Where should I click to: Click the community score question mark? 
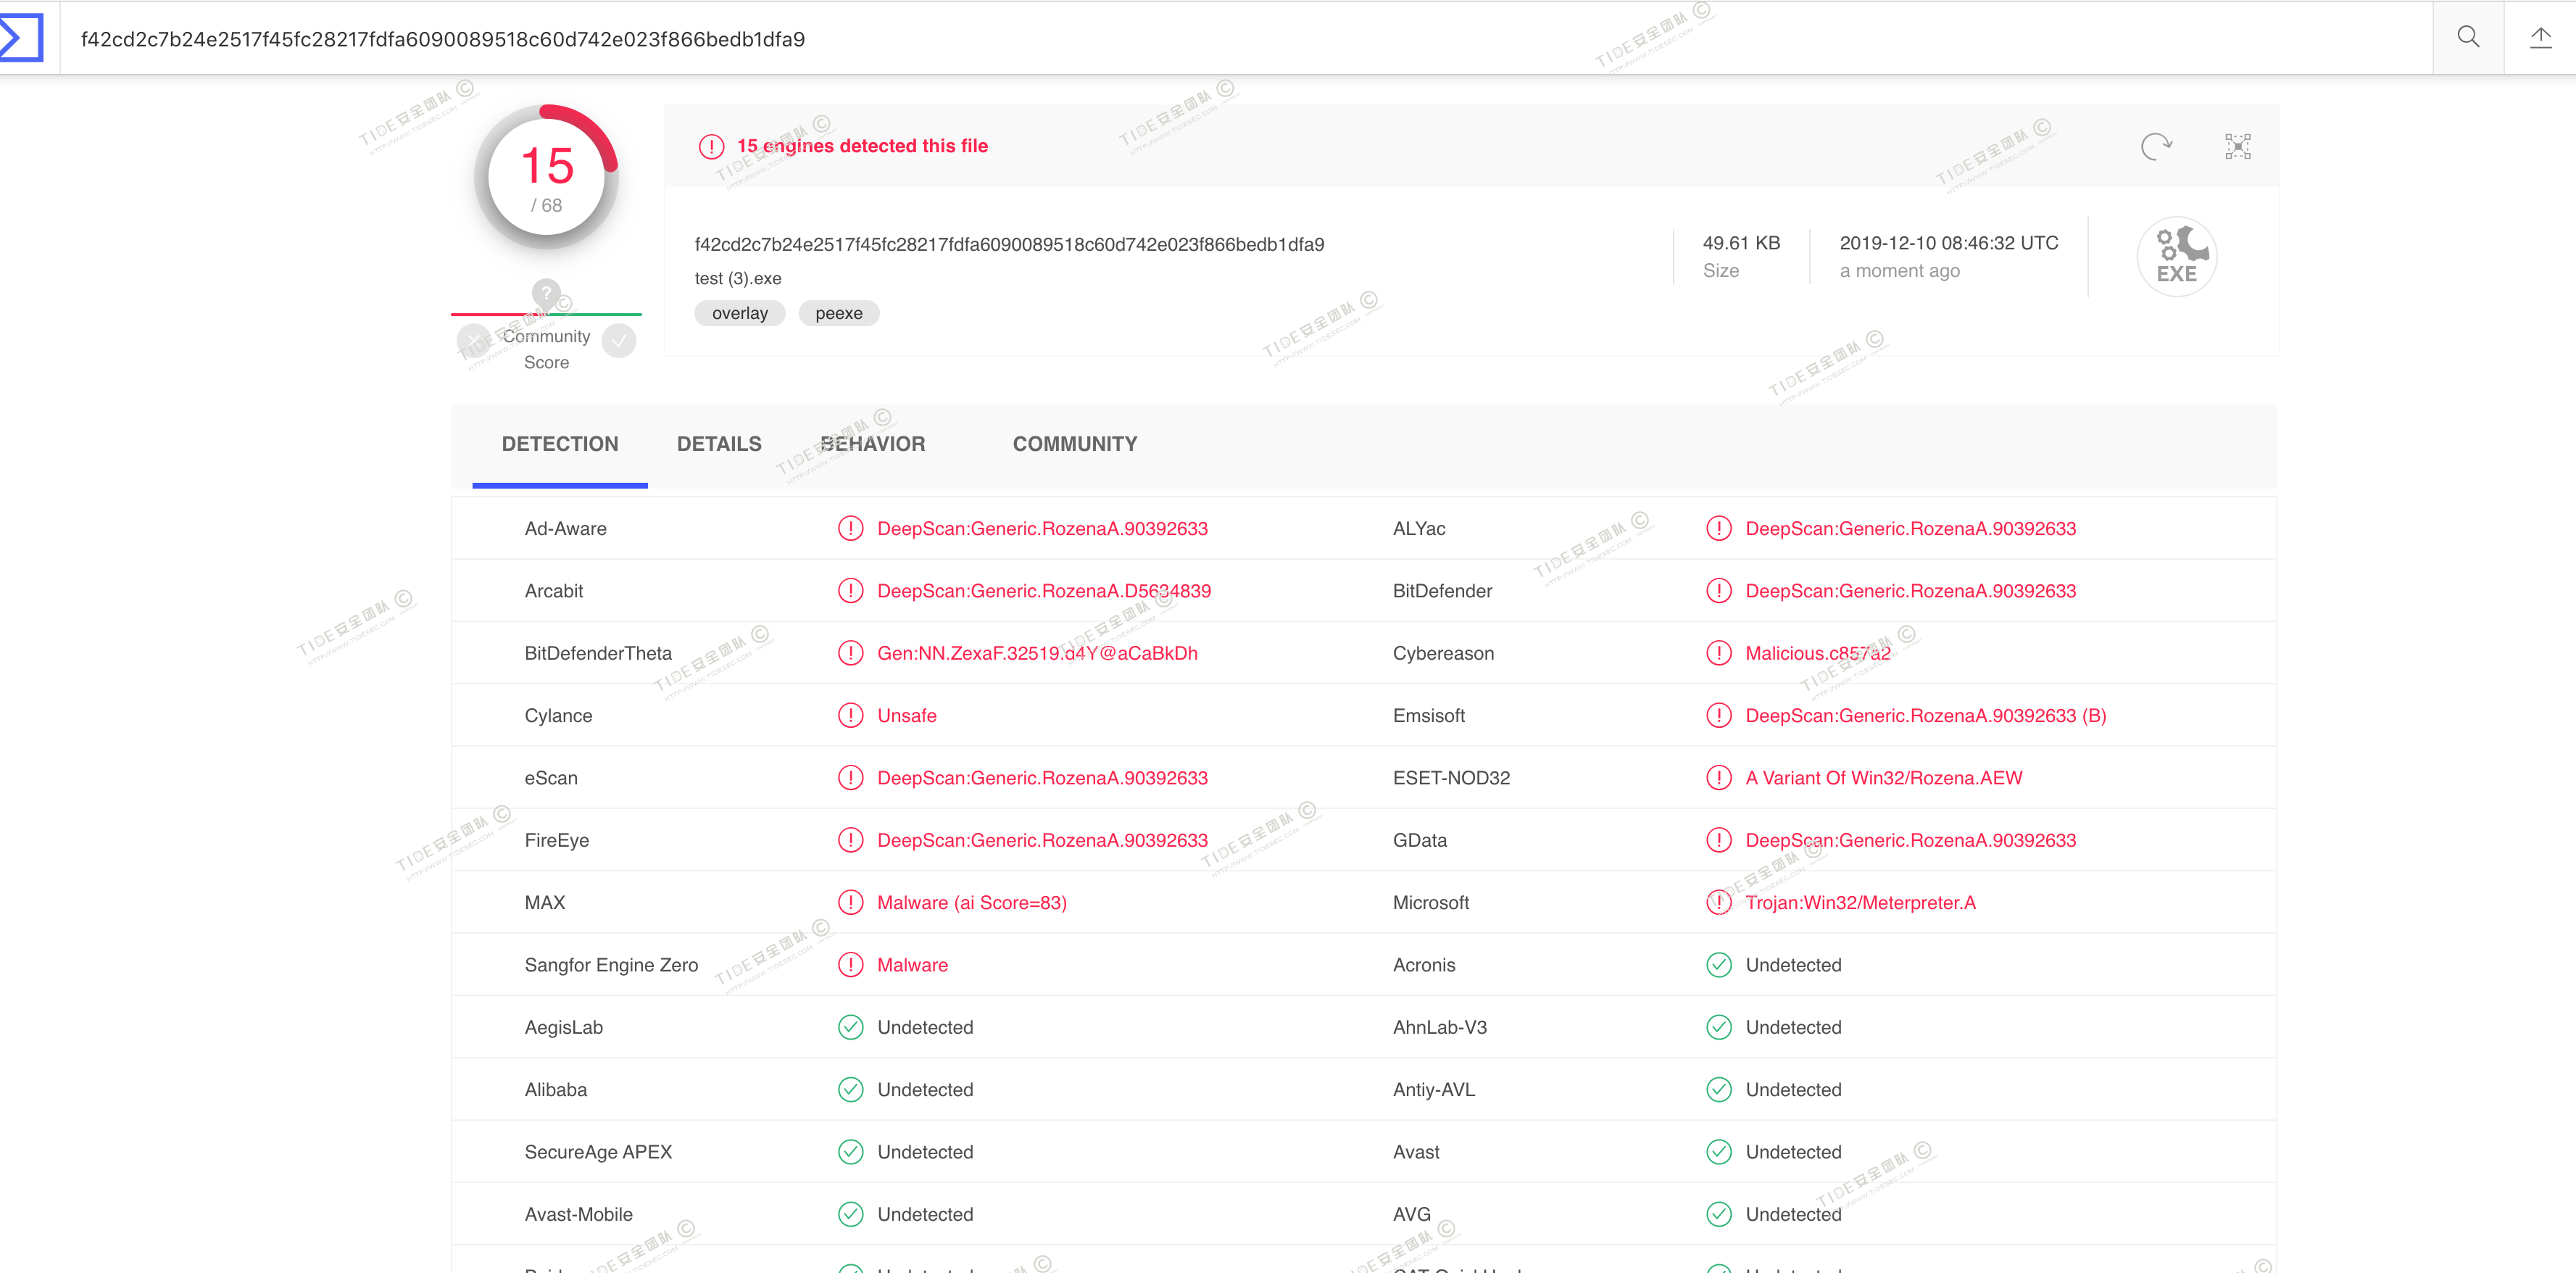546,293
